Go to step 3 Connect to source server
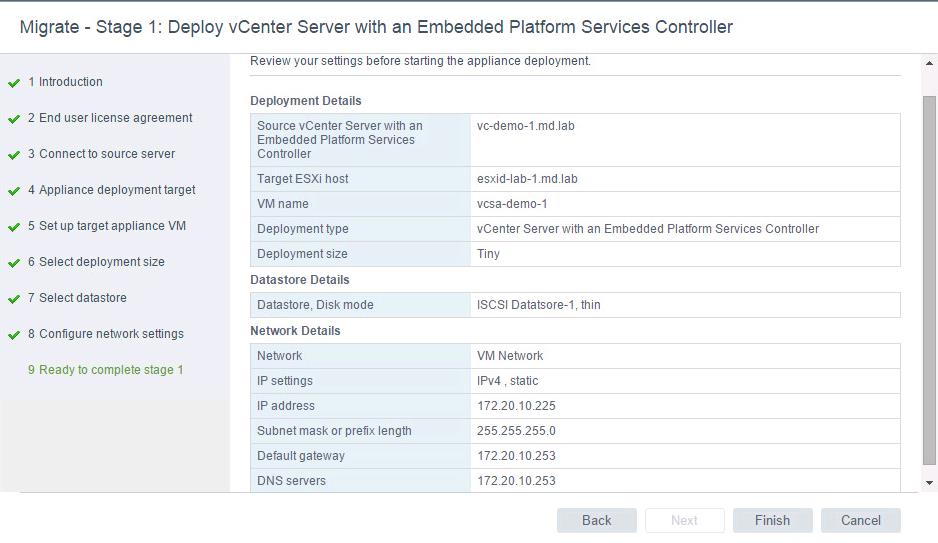 tap(101, 154)
